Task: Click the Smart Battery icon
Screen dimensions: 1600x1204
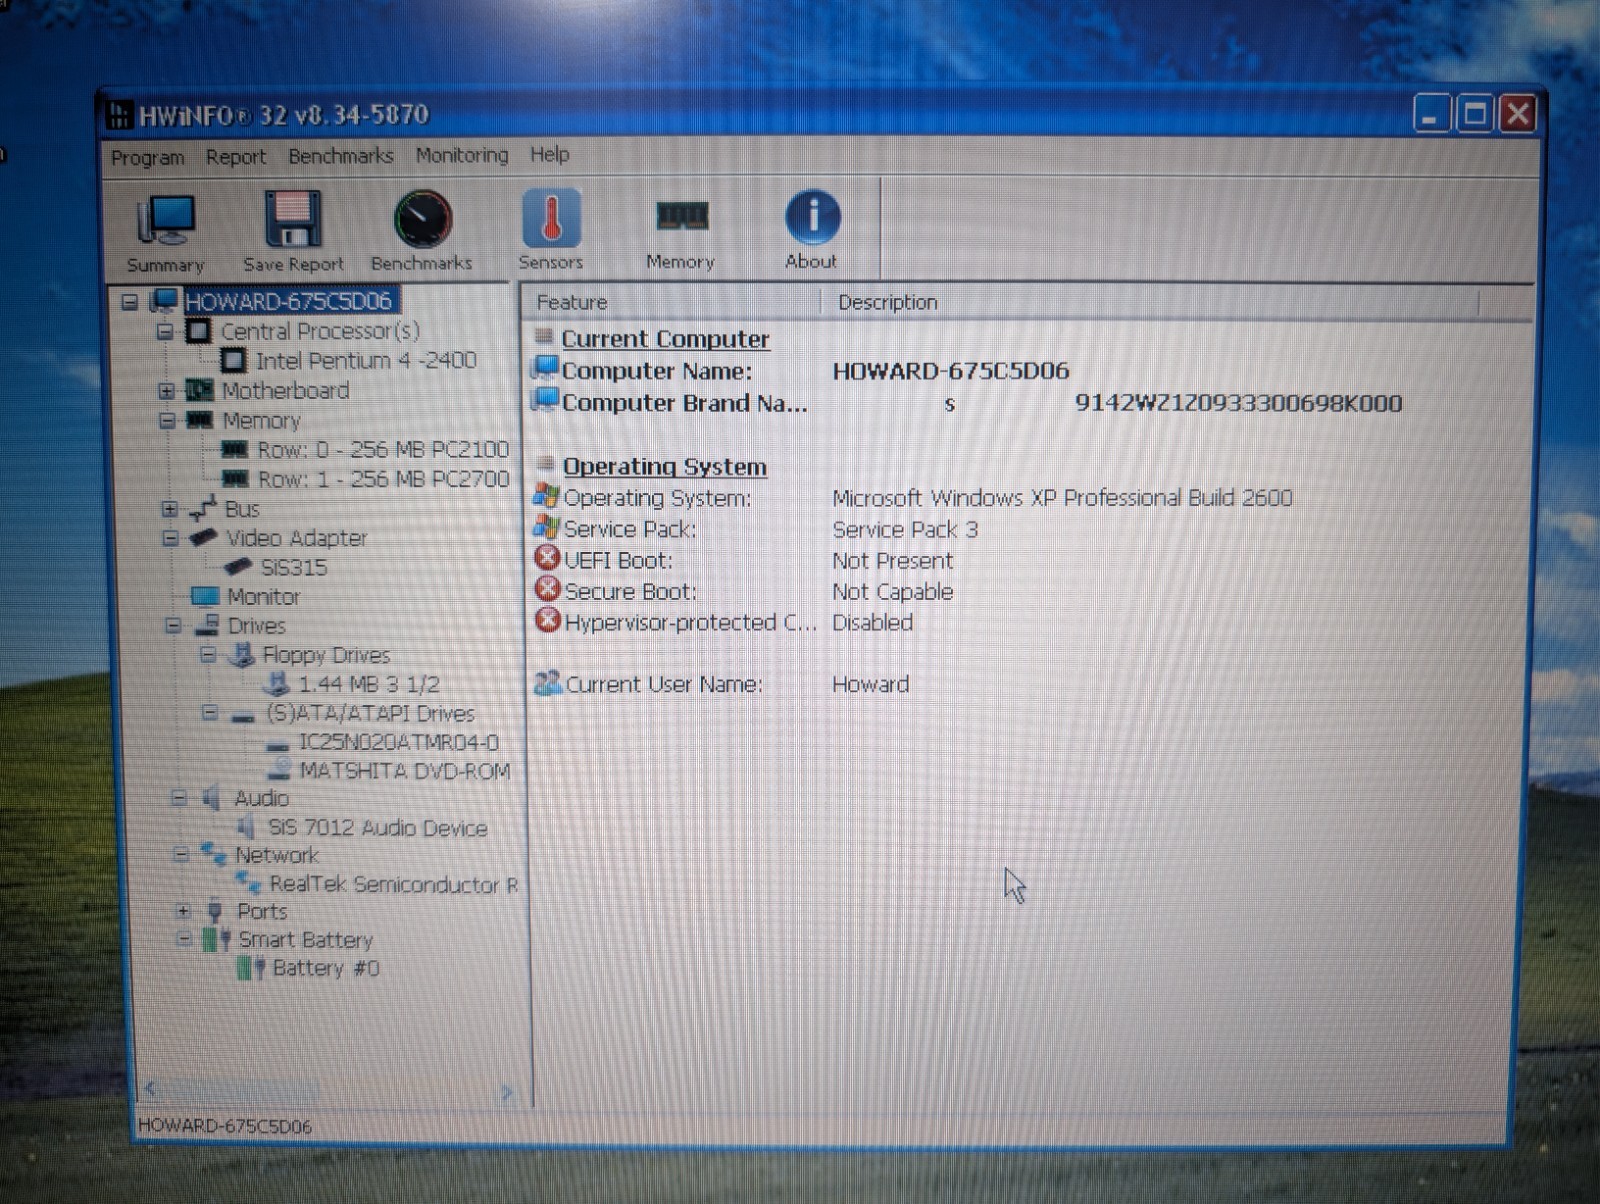Action: click(217, 939)
